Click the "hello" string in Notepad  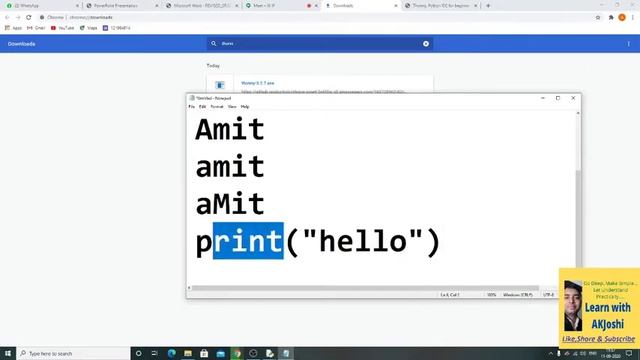point(362,241)
